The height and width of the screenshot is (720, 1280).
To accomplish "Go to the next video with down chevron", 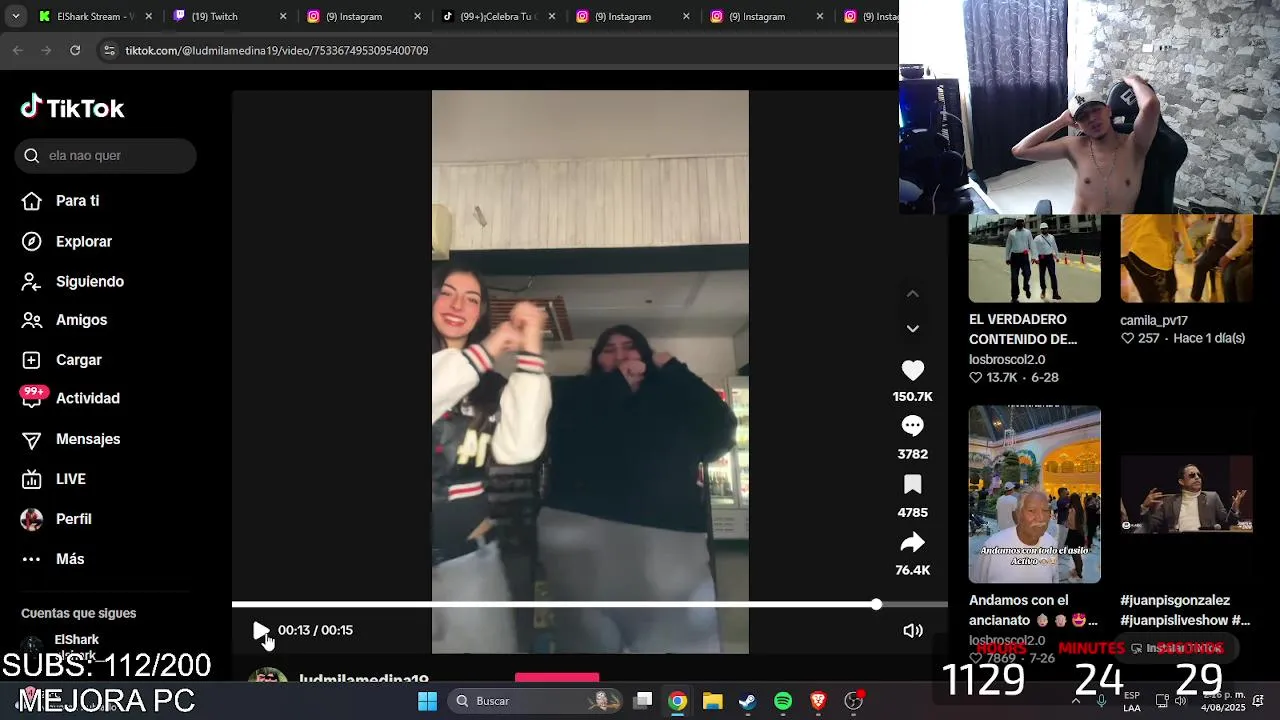I will tap(913, 328).
